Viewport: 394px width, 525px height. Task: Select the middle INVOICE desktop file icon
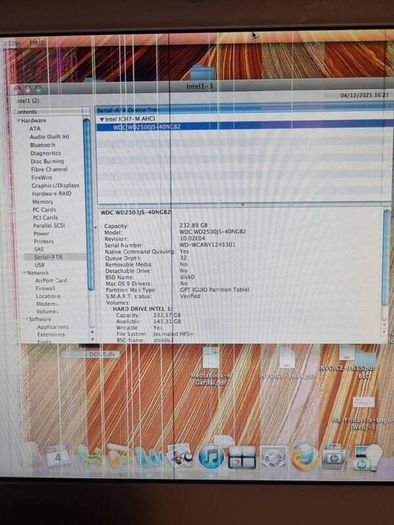coord(287,358)
